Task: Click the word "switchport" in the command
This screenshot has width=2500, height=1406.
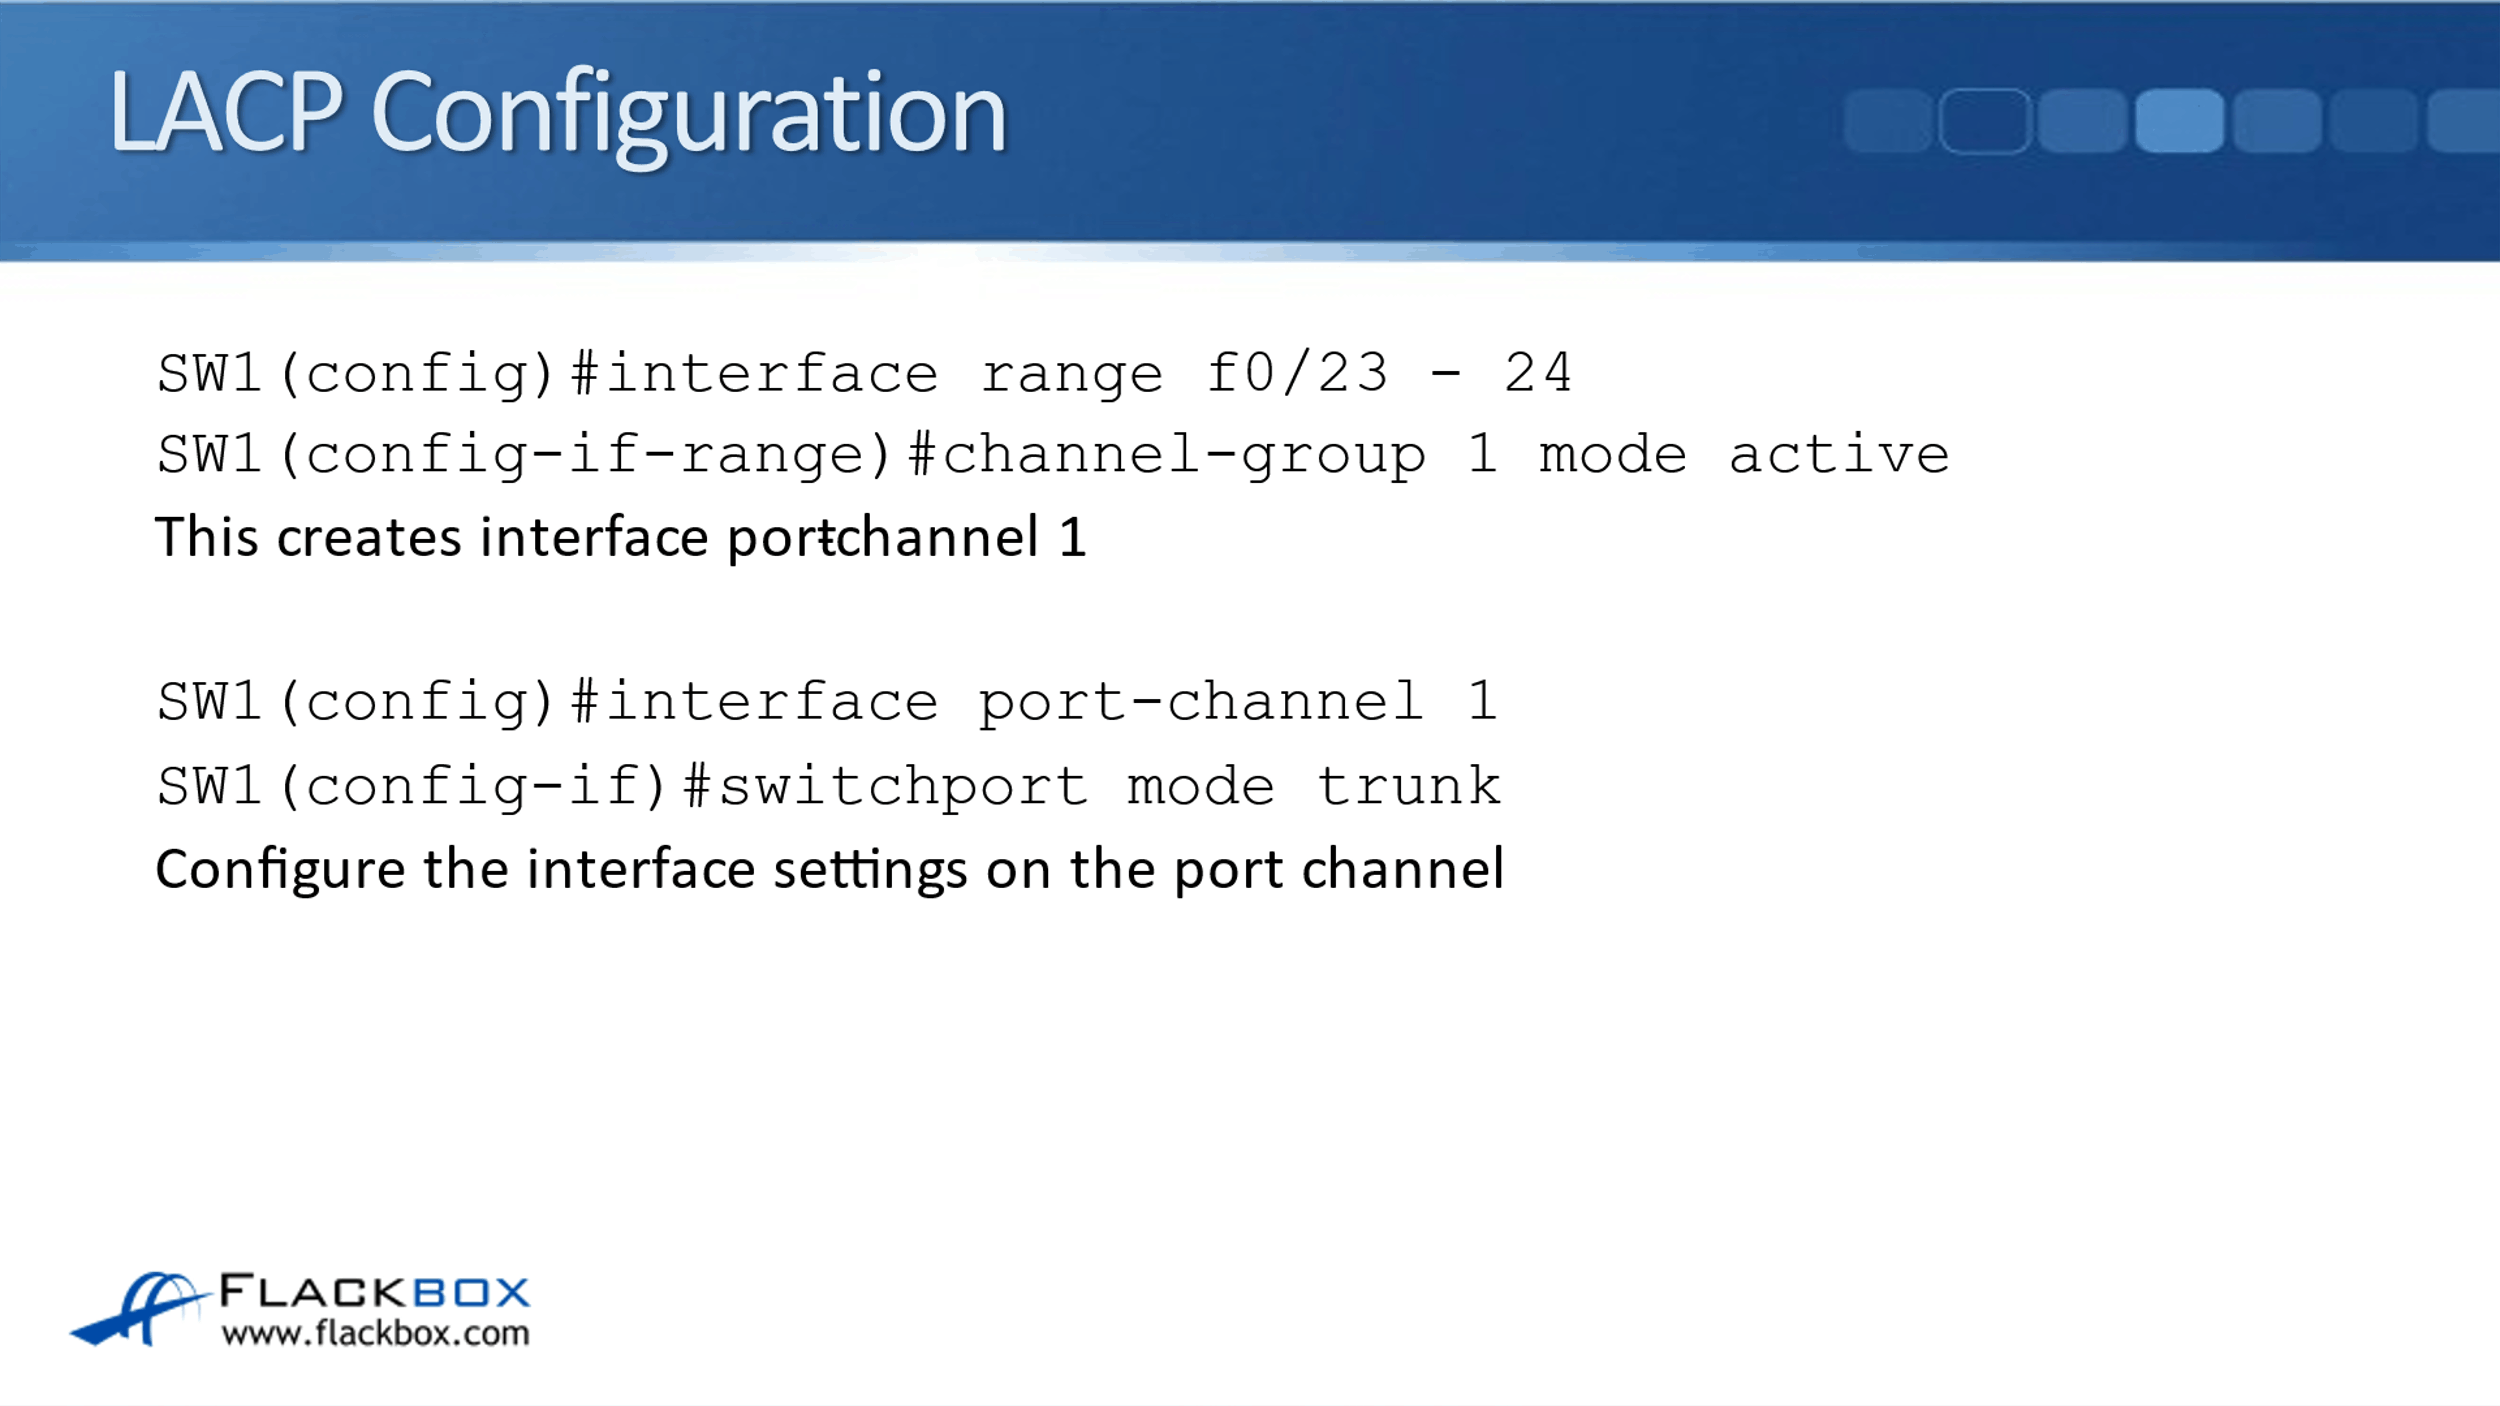Action: pos(903,788)
